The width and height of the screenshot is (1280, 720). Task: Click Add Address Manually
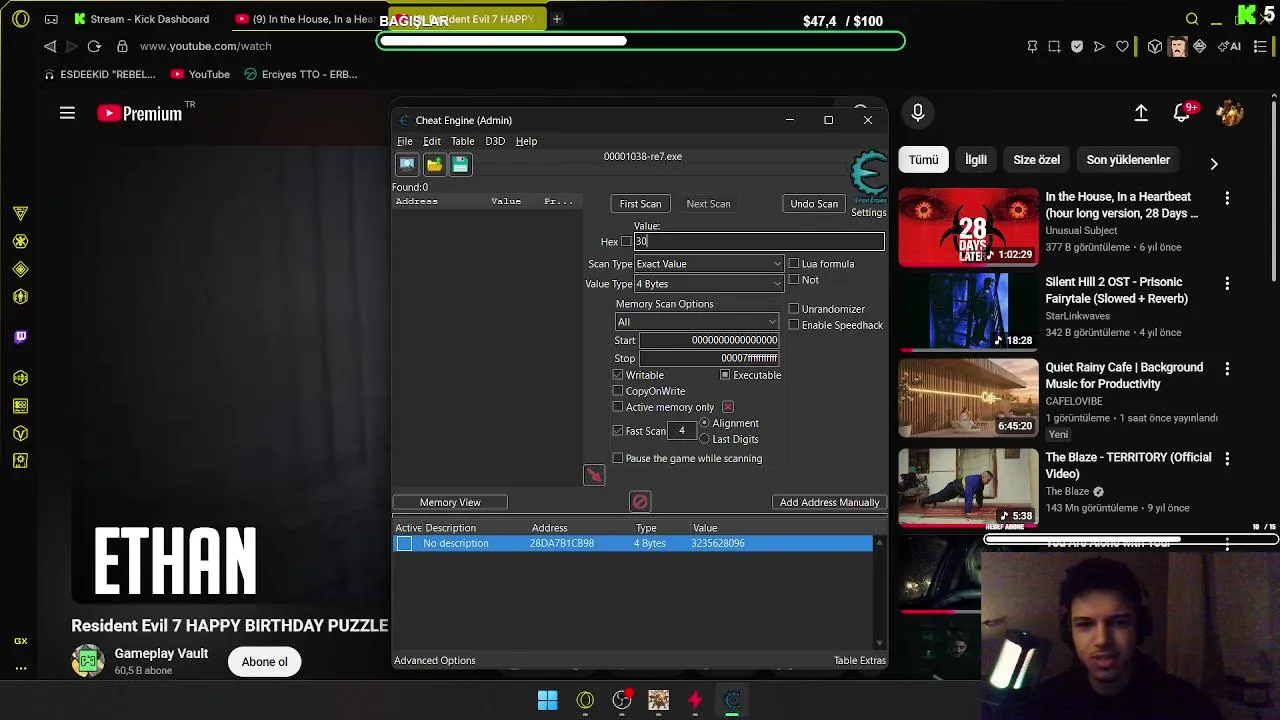click(x=830, y=502)
